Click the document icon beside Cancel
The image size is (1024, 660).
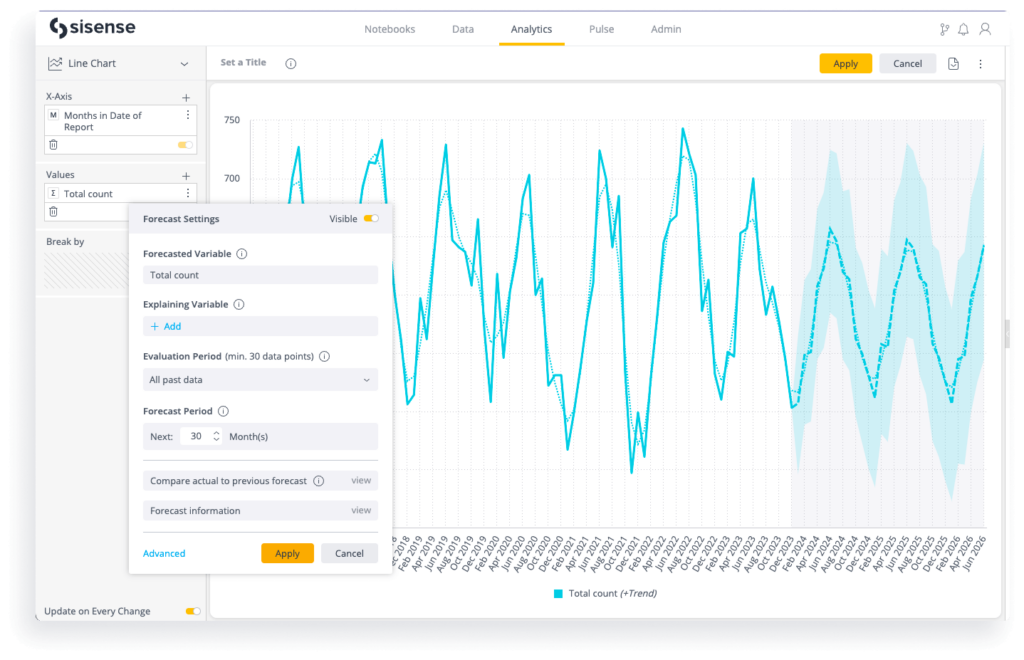(953, 64)
